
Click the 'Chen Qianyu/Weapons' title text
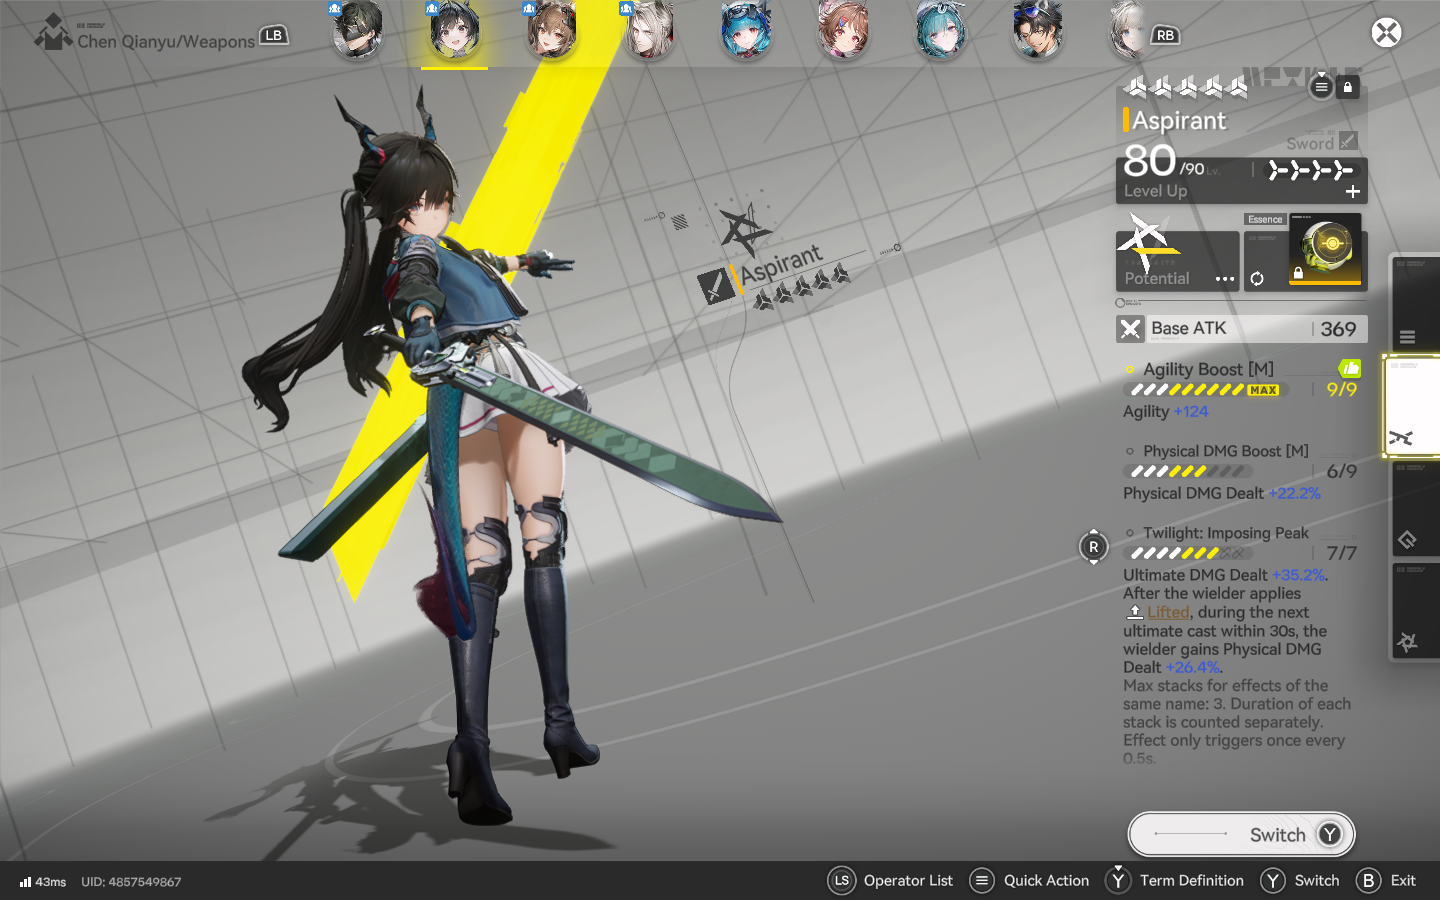(166, 41)
